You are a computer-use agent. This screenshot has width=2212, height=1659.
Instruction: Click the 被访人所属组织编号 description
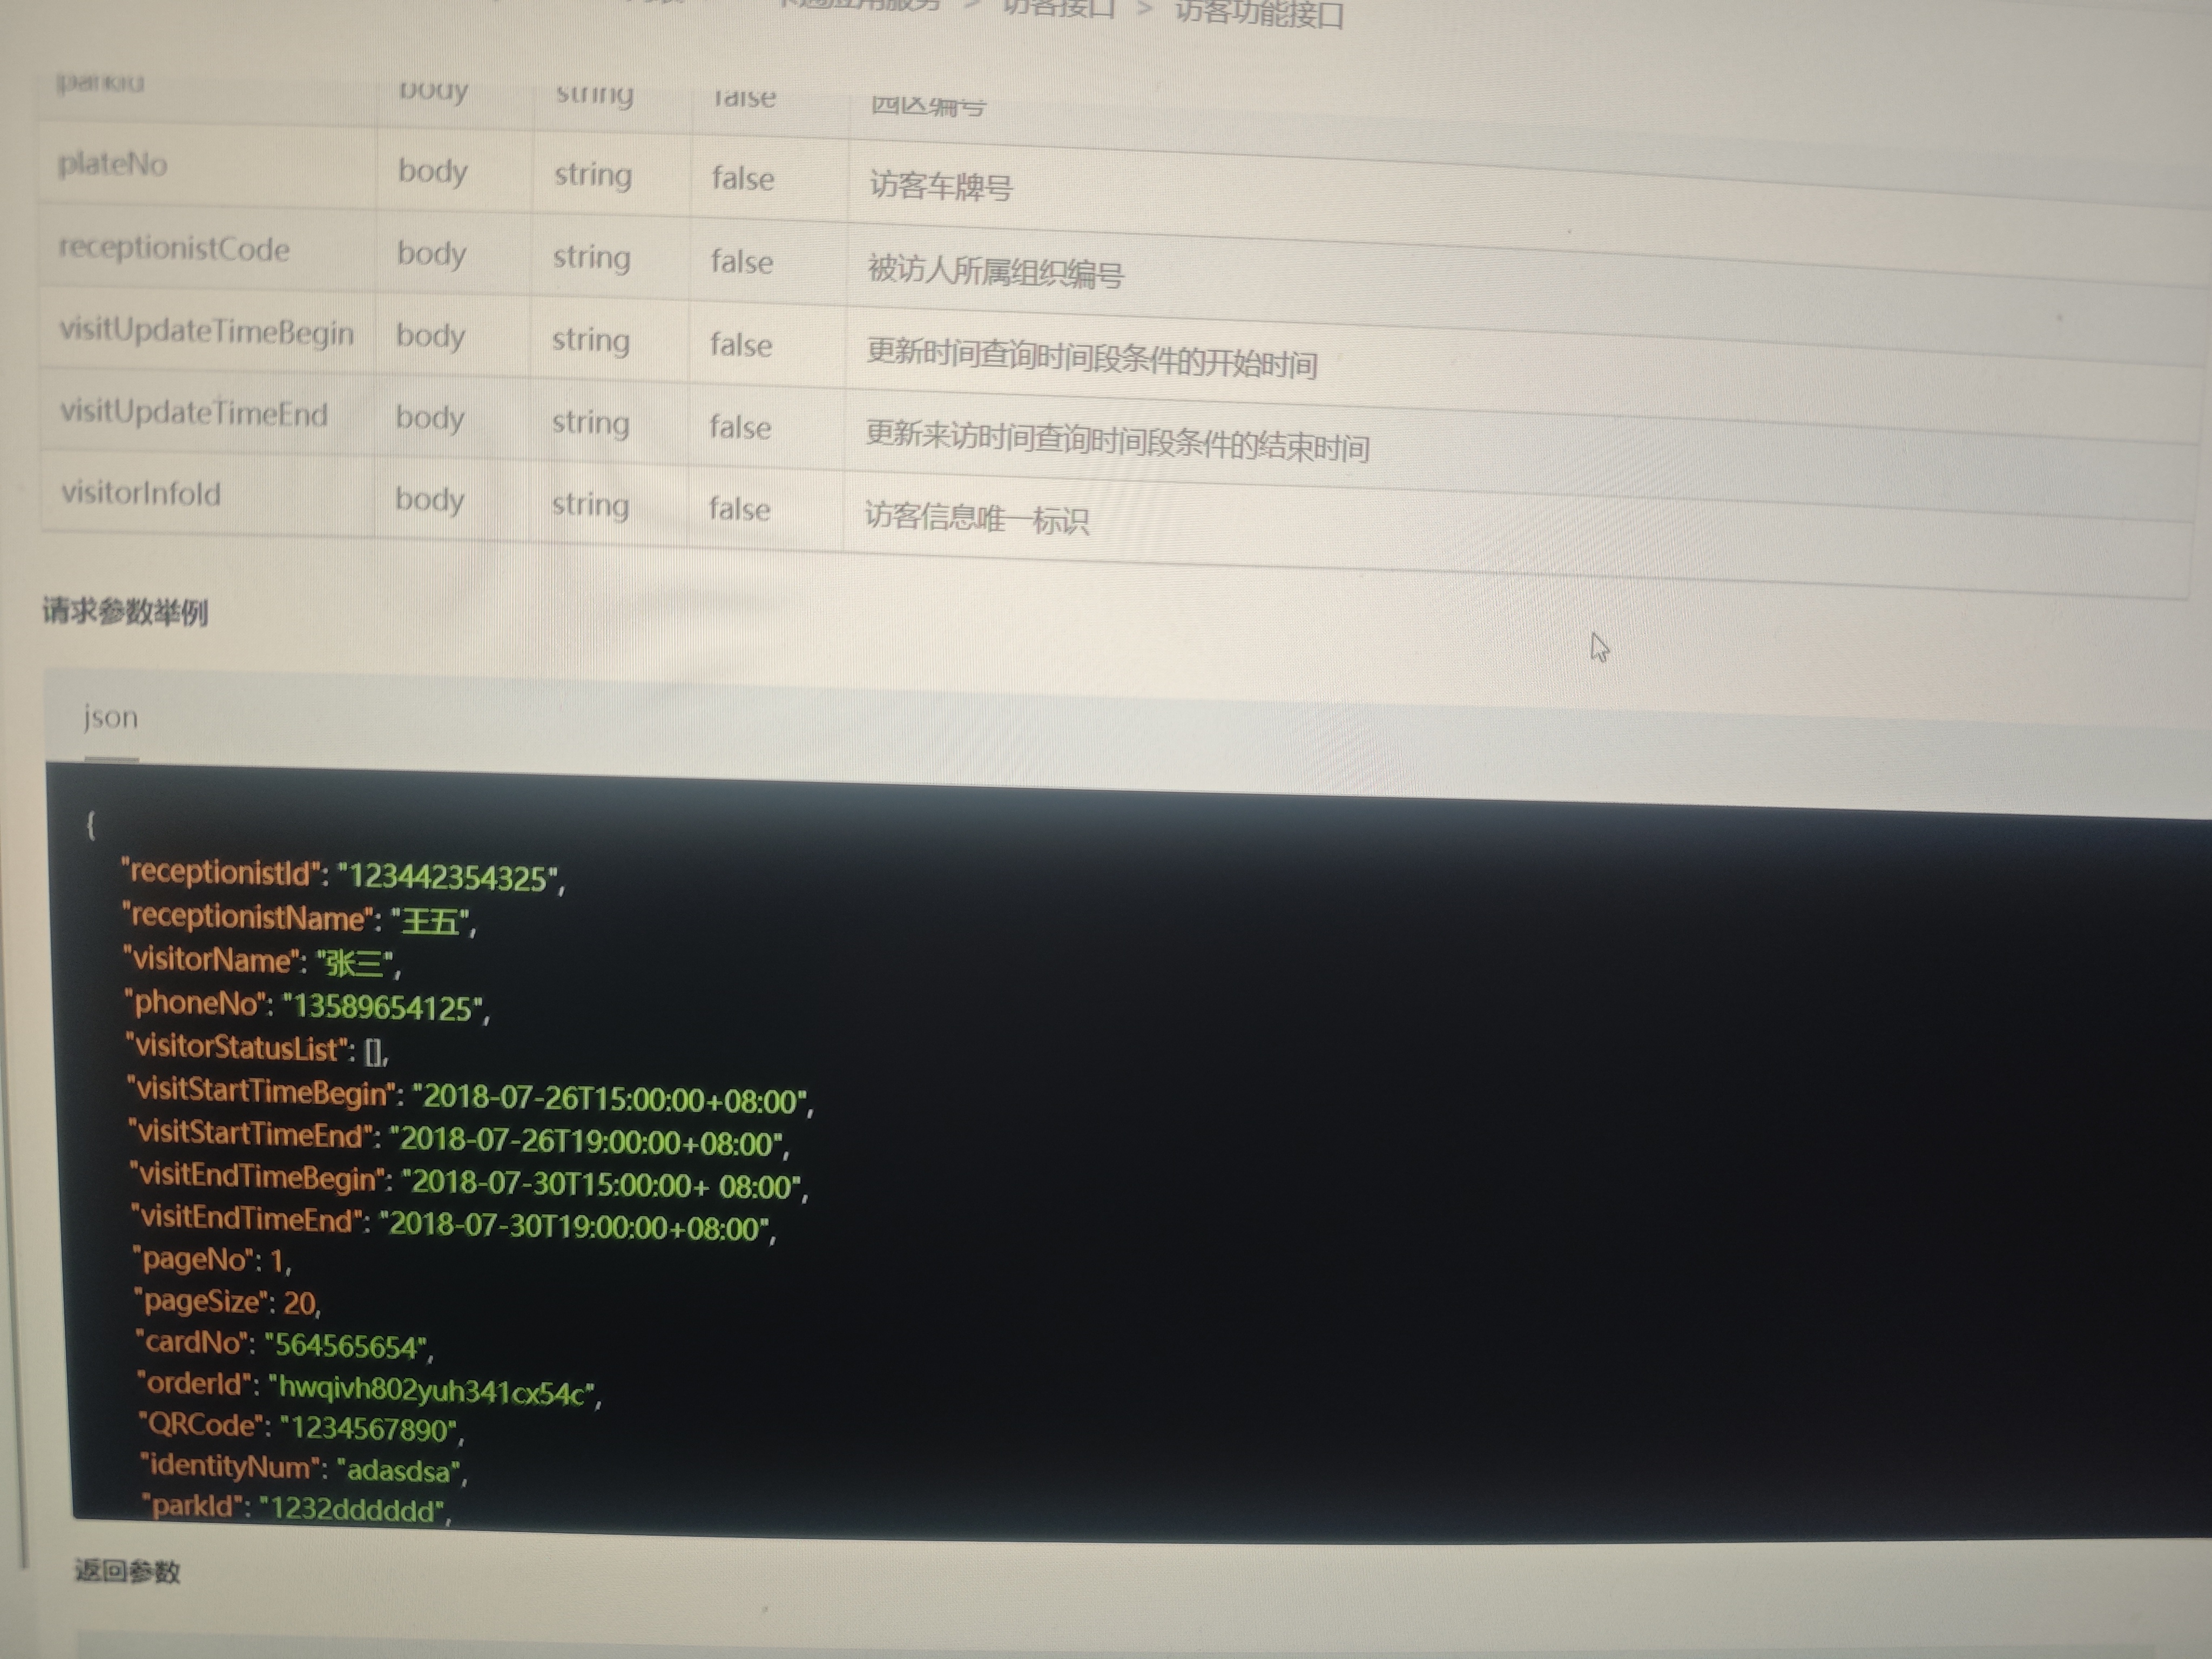[995, 271]
